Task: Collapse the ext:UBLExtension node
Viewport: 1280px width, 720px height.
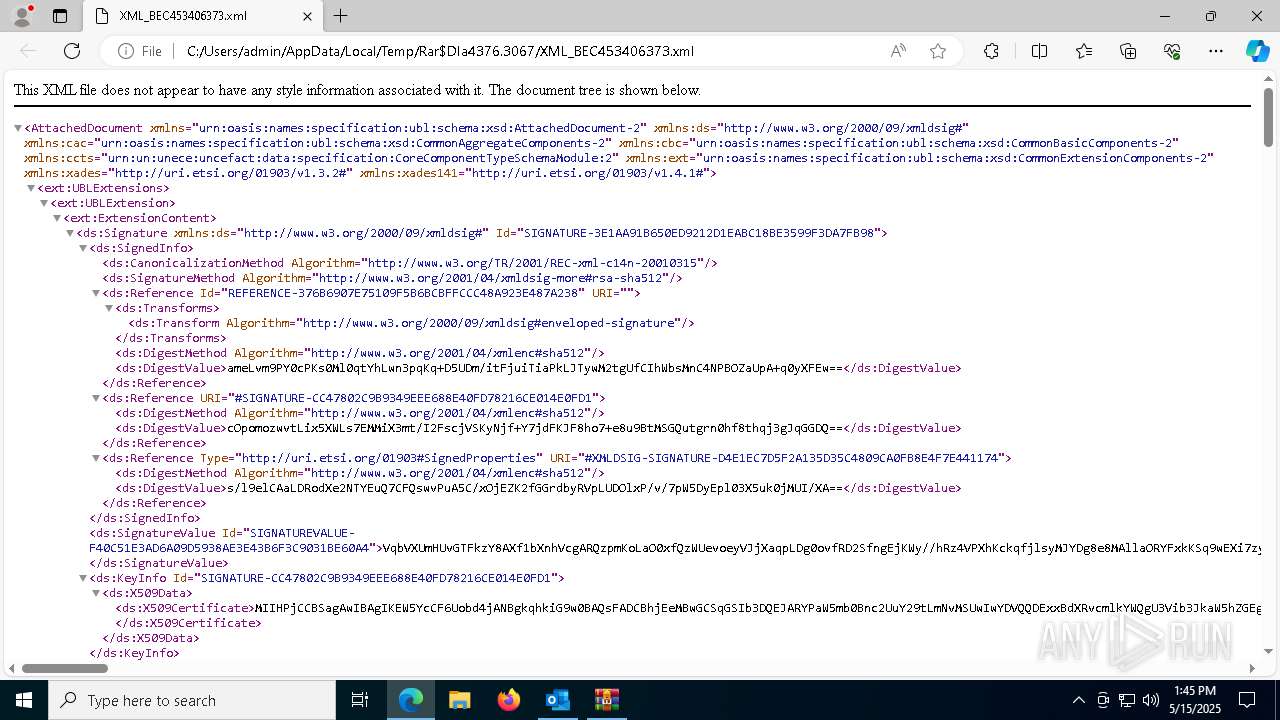Action: pyautogui.click(x=44, y=203)
